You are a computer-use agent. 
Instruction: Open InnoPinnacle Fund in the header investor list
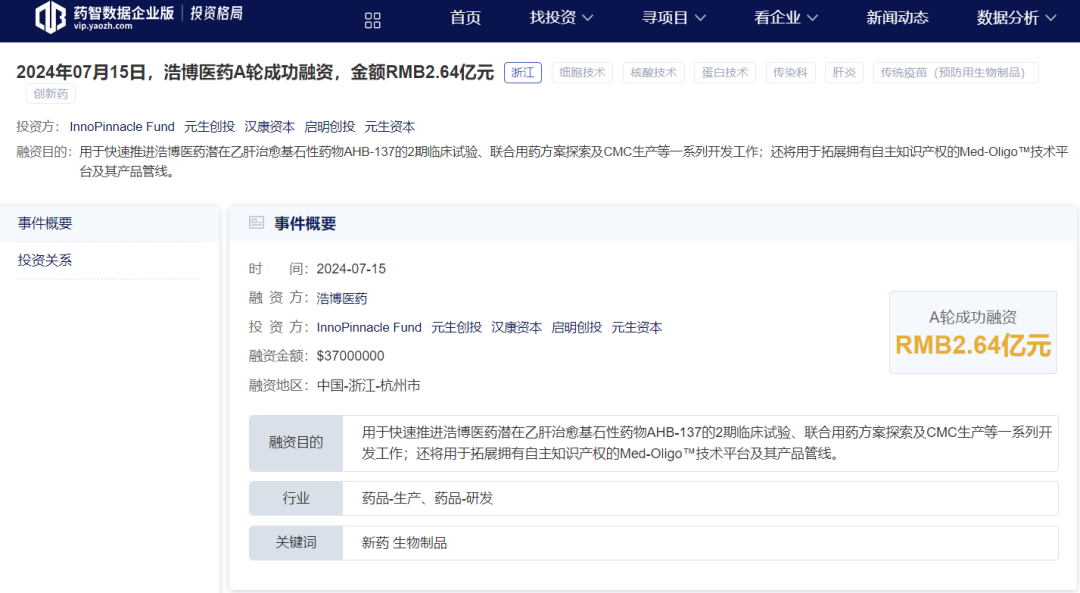click(x=122, y=127)
